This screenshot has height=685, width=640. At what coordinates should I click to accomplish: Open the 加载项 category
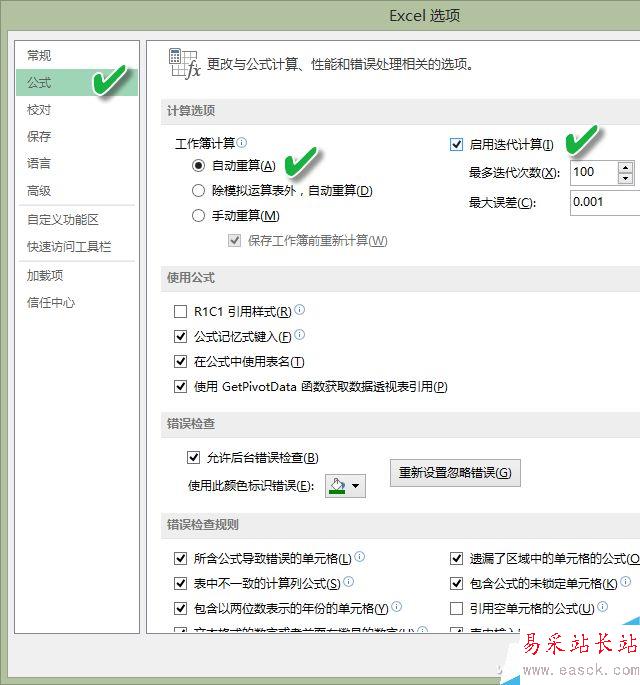tap(76, 275)
